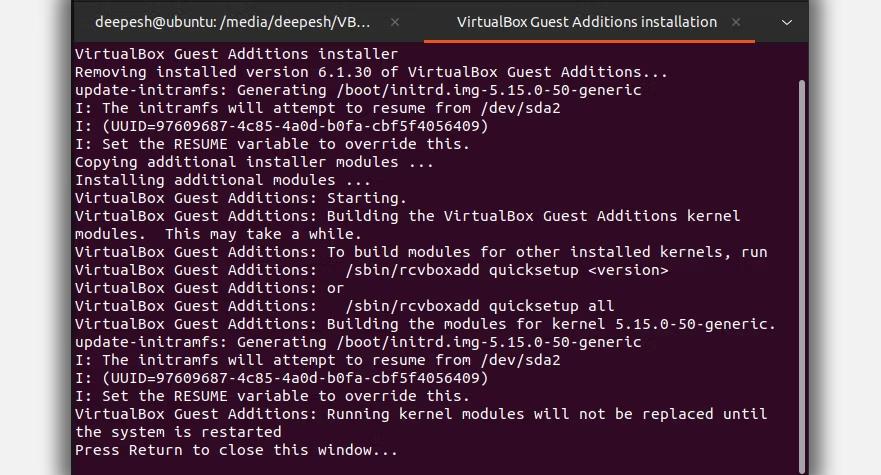Click the "VirtualBox Guest Additions: or" line
Viewport: 881px width, 475px height.
(x=209, y=288)
